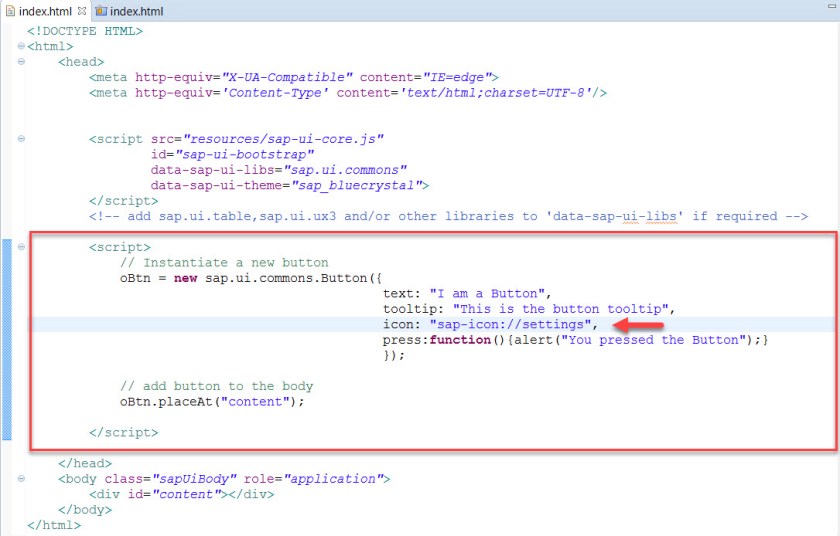Viewport: 840px width, 536px height.
Task: Click the "function" keyword in the press handler
Action: [460, 340]
